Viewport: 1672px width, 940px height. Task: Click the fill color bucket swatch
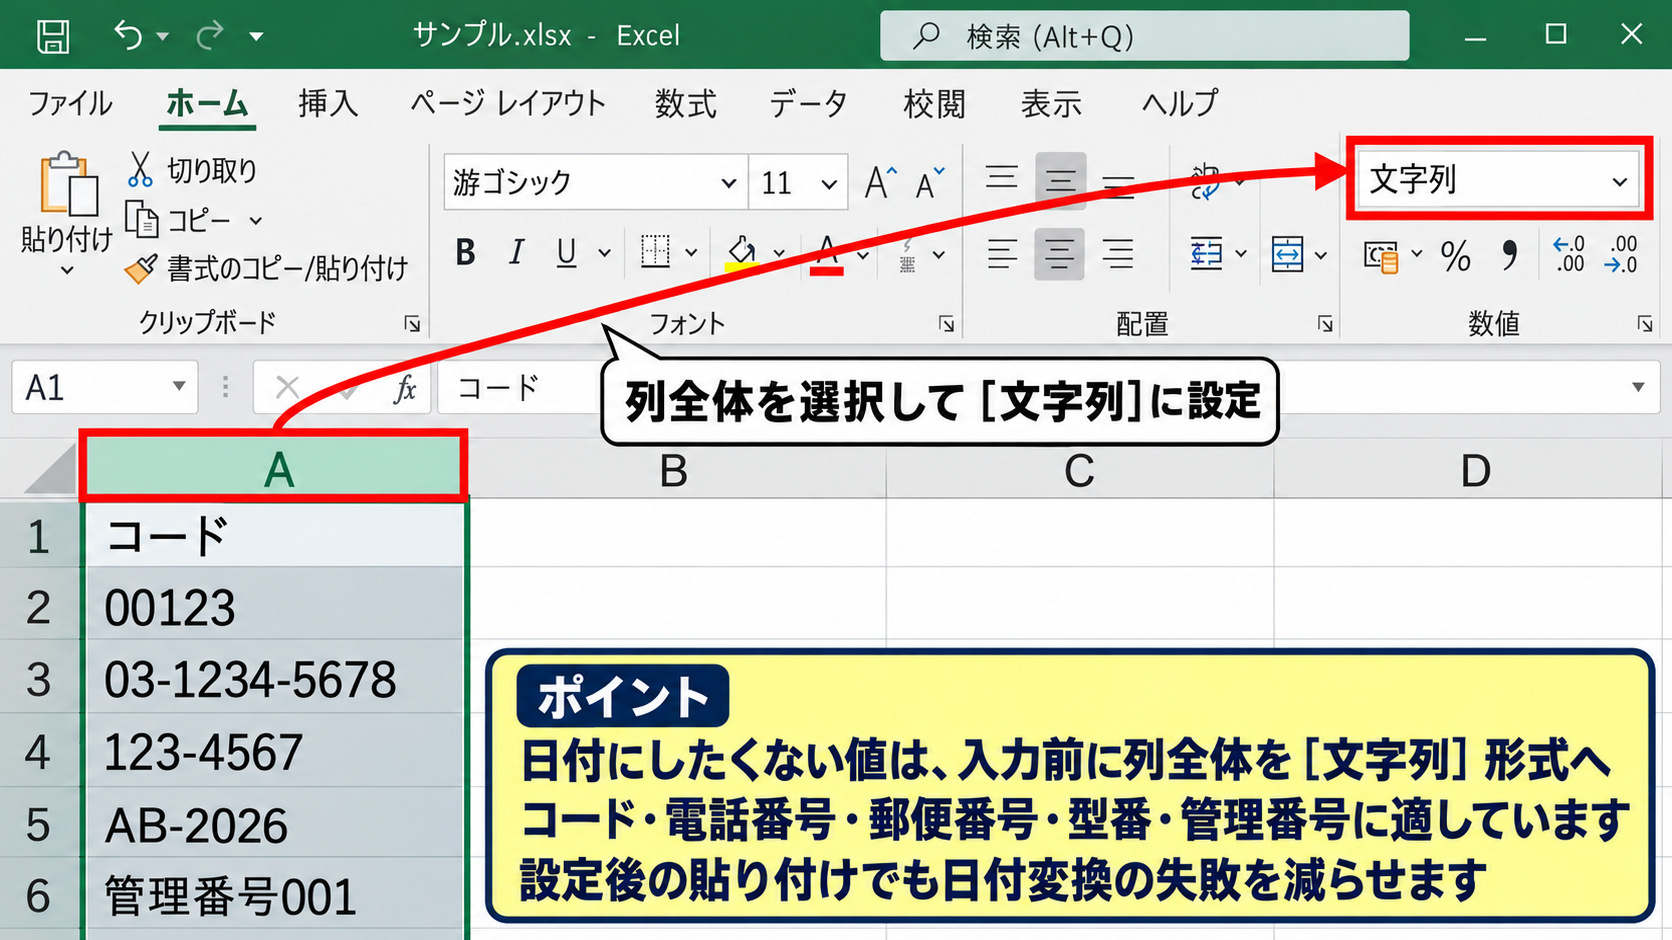point(741,252)
